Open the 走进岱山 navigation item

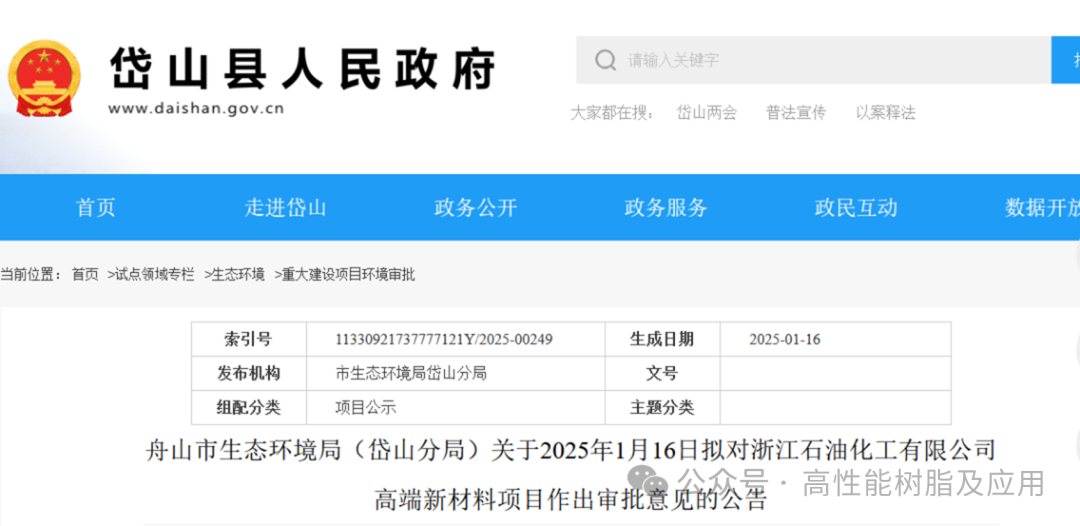(x=285, y=207)
